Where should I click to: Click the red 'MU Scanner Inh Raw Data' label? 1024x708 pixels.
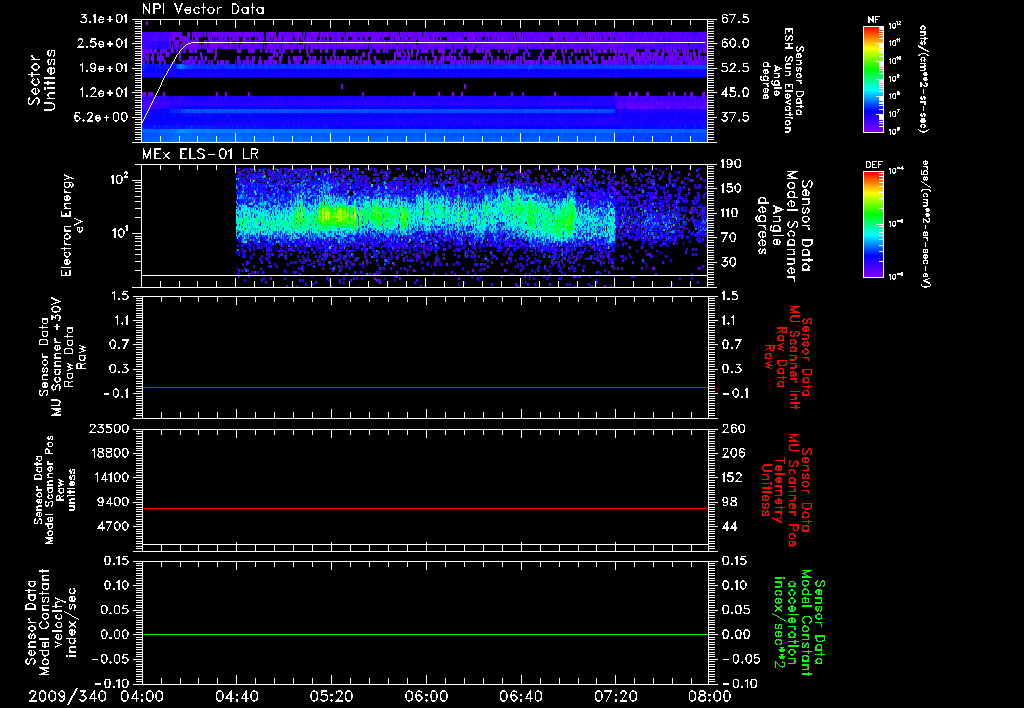tap(789, 357)
